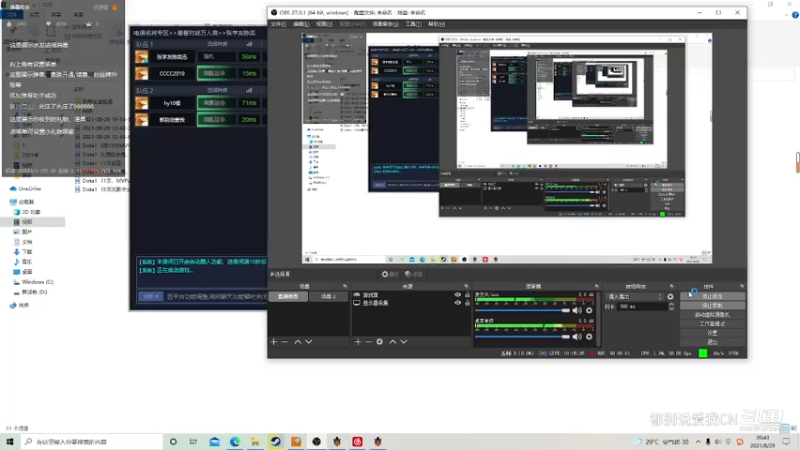
Task: Move scene up with the arrow icon
Action: [x=297, y=341]
